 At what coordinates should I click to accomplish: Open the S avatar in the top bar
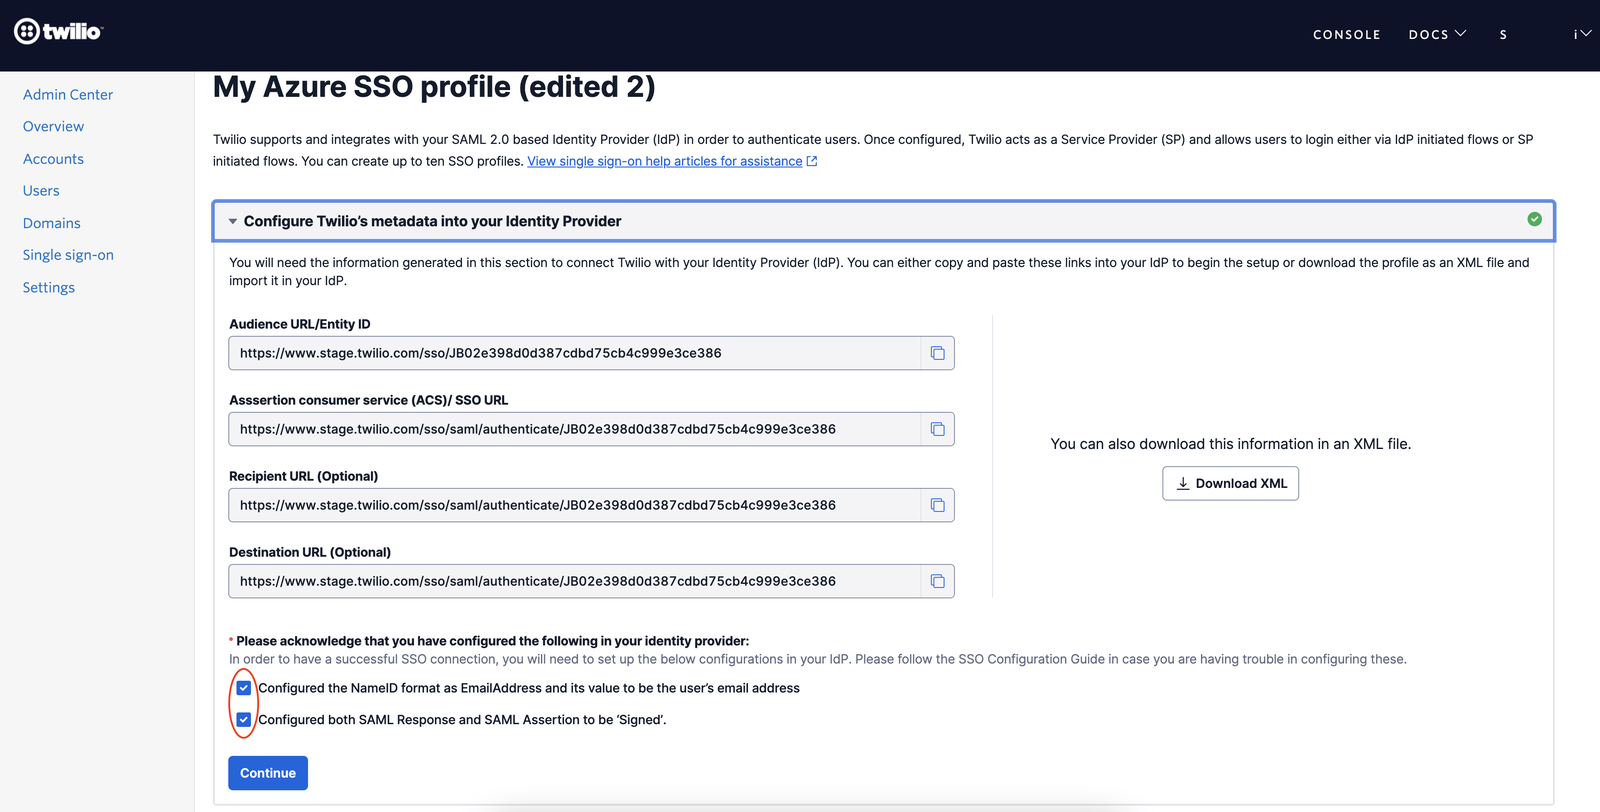[1502, 33]
